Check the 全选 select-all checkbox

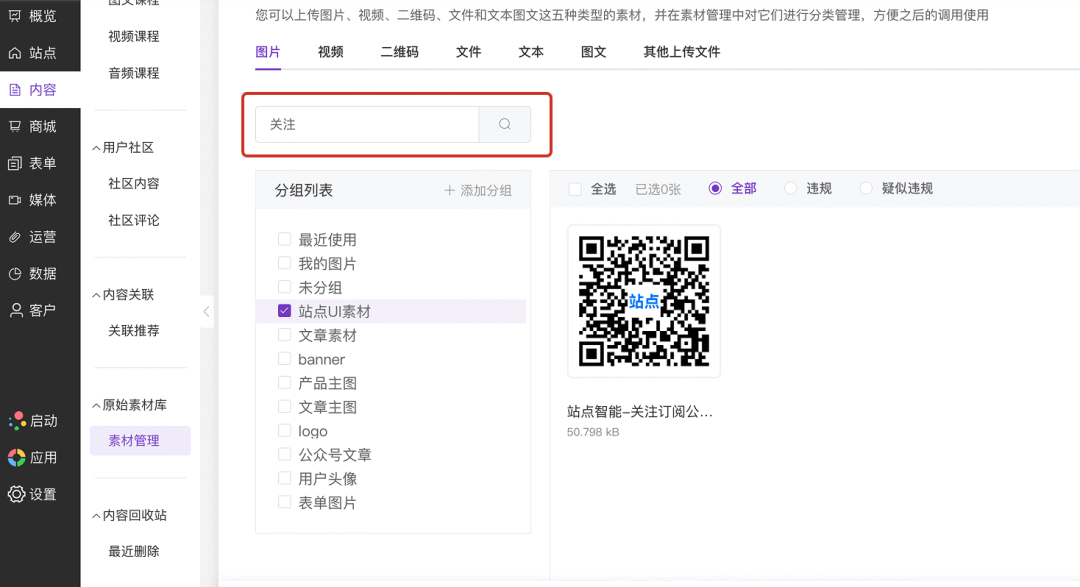(x=575, y=188)
